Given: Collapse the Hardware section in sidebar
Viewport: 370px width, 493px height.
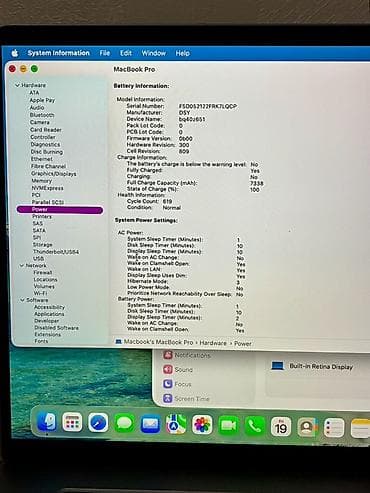Looking at the screenshot, I should (x=17, y=85).
